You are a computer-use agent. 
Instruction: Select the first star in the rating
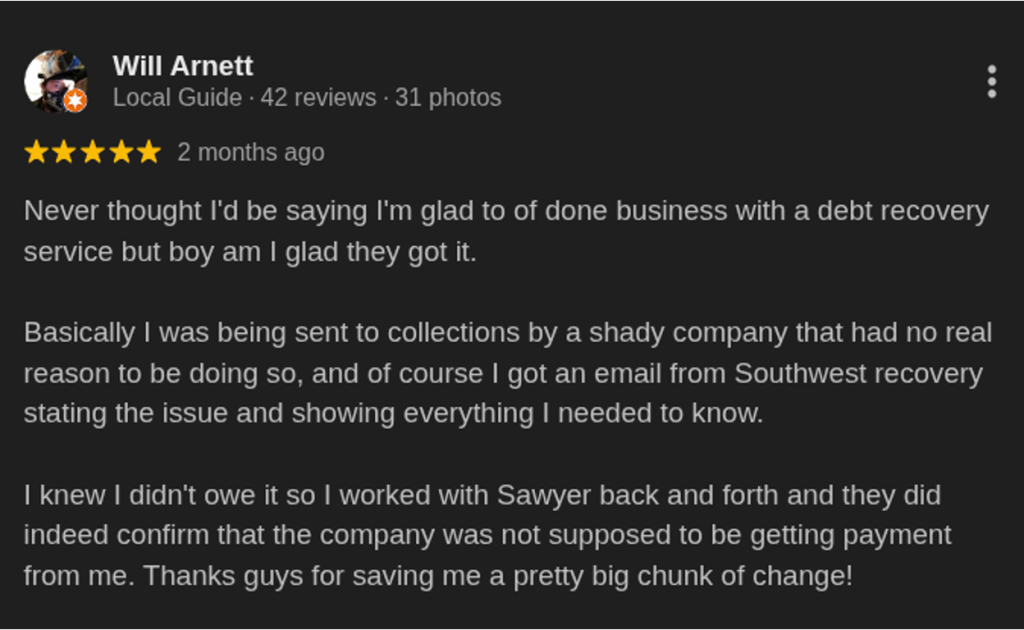point(37,152)
